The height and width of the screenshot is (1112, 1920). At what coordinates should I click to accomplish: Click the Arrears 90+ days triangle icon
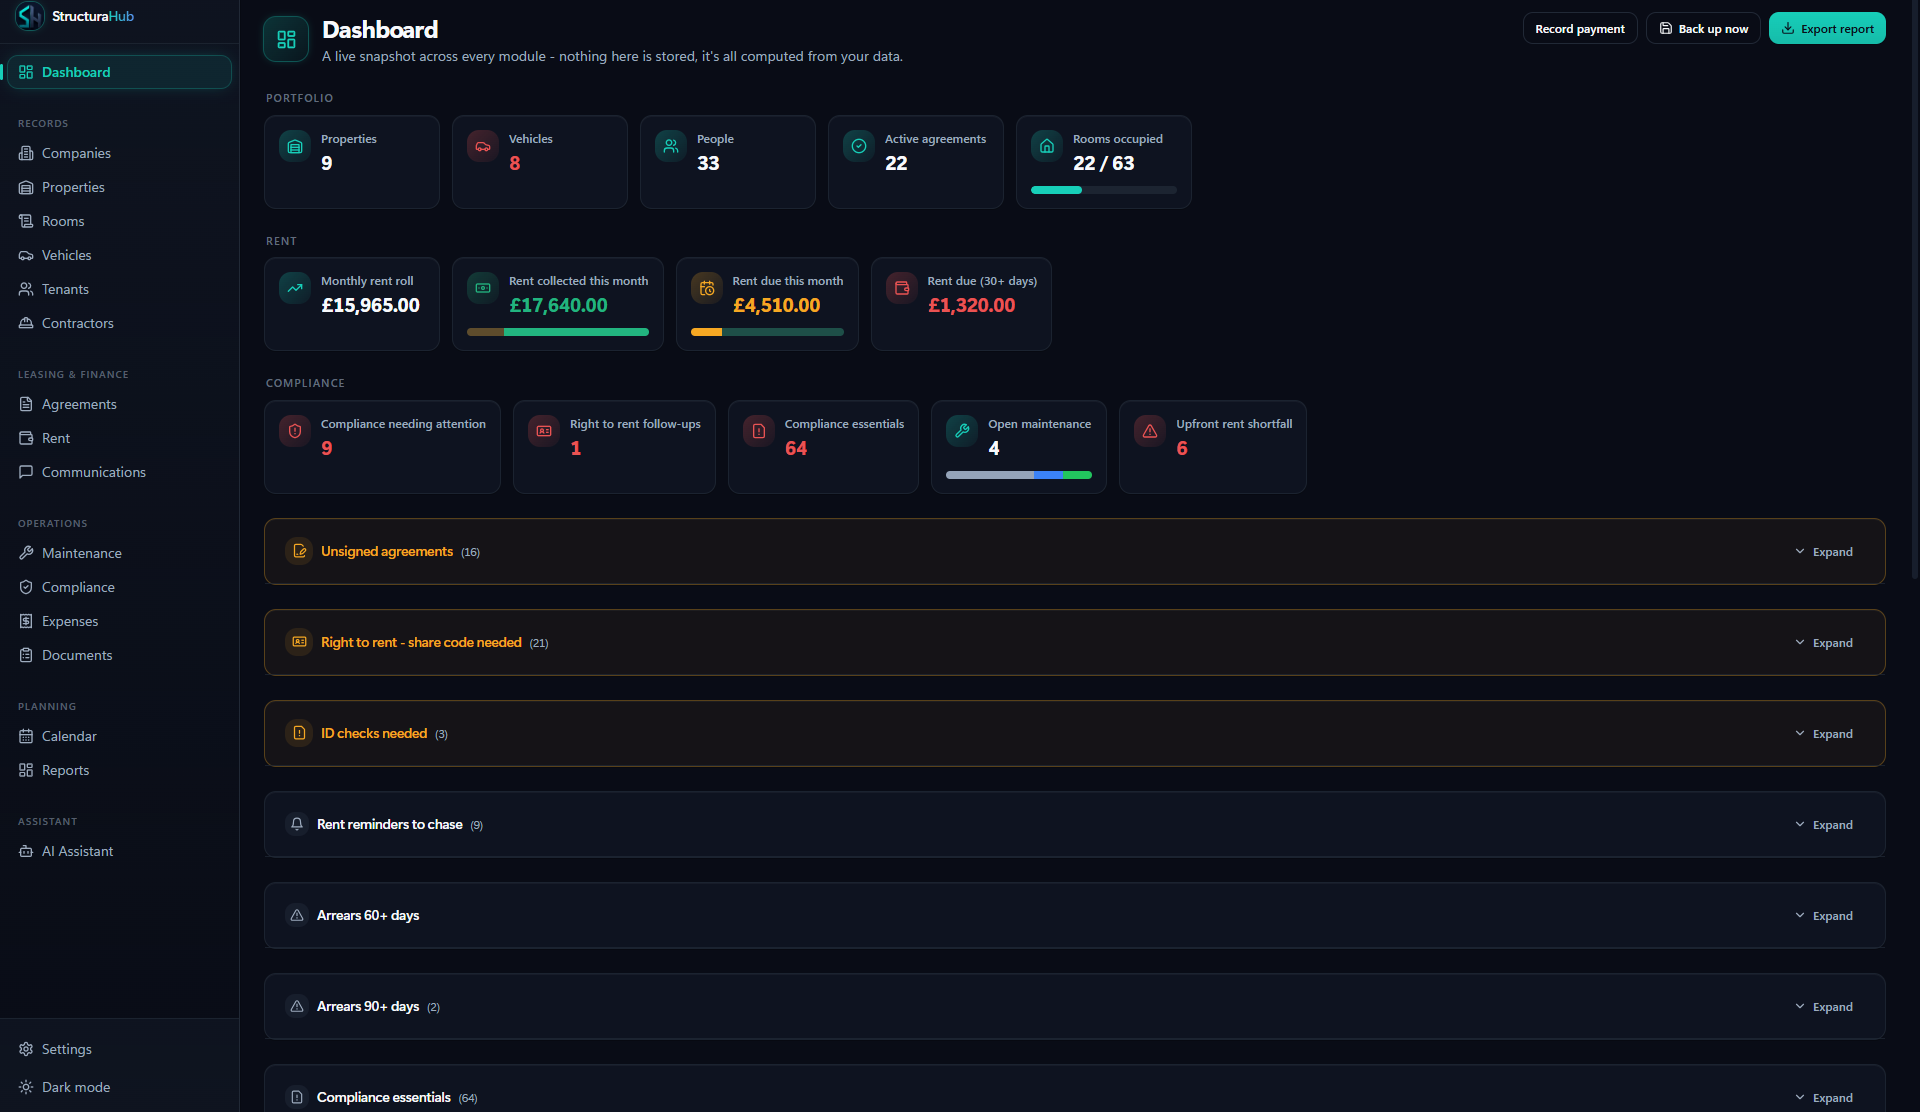297,1007
